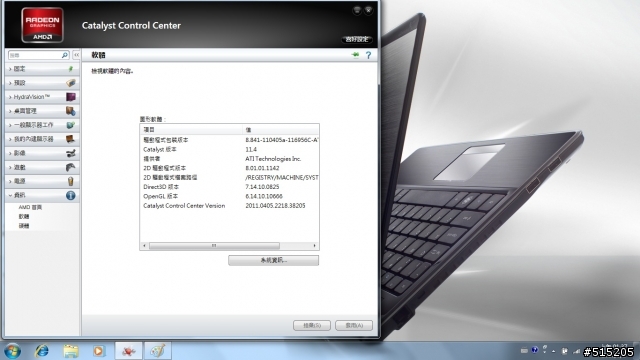Expand the 固定 section chevron
This screenshot has width=640, height=360.
10,69
